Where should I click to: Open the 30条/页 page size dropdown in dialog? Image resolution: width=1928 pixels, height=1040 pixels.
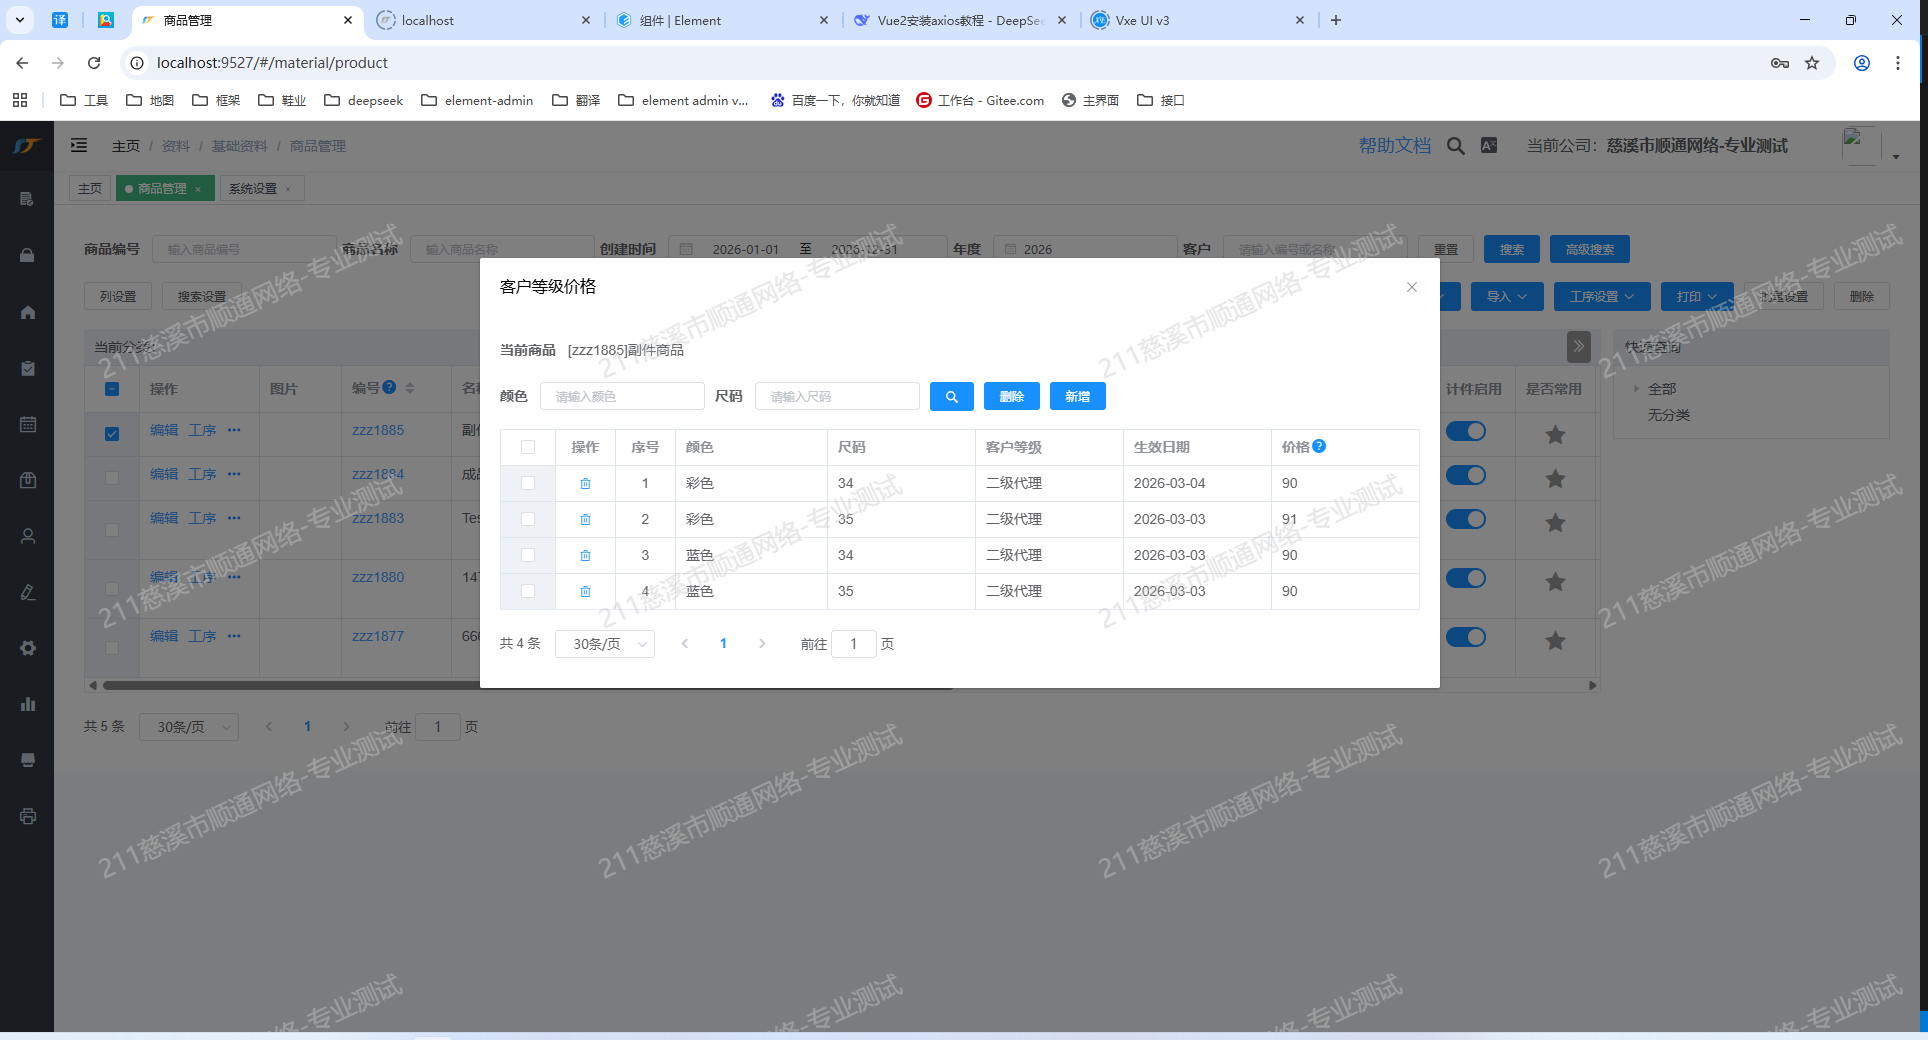(605, 644)
